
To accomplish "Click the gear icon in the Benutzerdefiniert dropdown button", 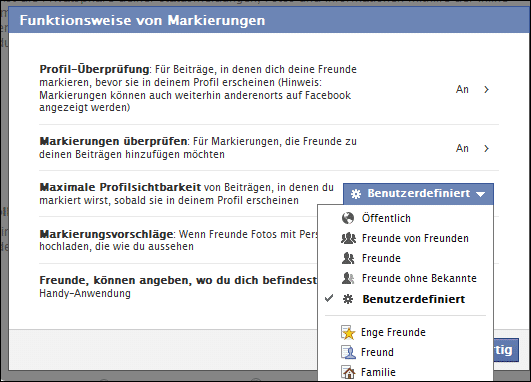I will (x=356, y=194).
